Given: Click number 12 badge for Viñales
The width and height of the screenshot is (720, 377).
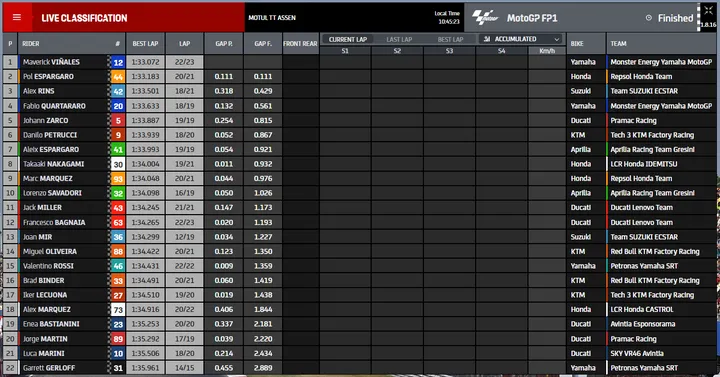Looking at the screenshot, I should [118, 62].
